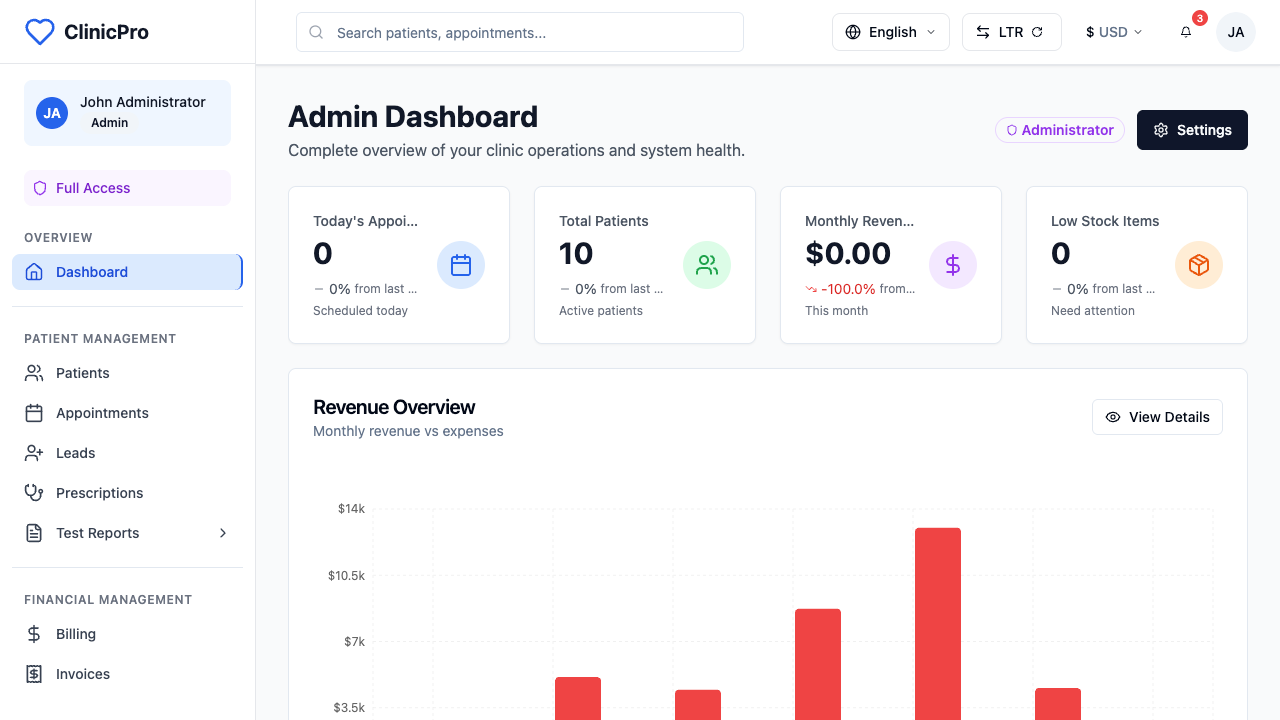
Task: Go to Appointments in the sidebar
Action: 127,413
